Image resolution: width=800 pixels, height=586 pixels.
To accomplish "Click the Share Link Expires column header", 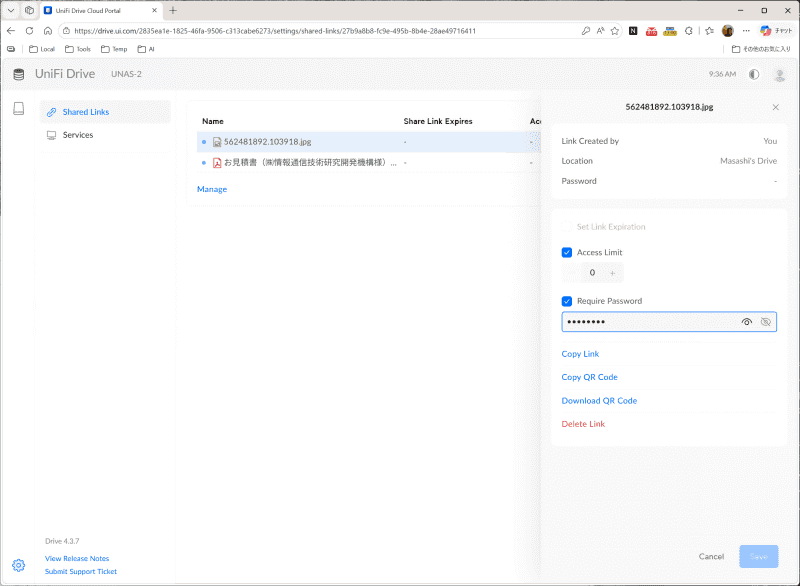I will click(438, 121).
